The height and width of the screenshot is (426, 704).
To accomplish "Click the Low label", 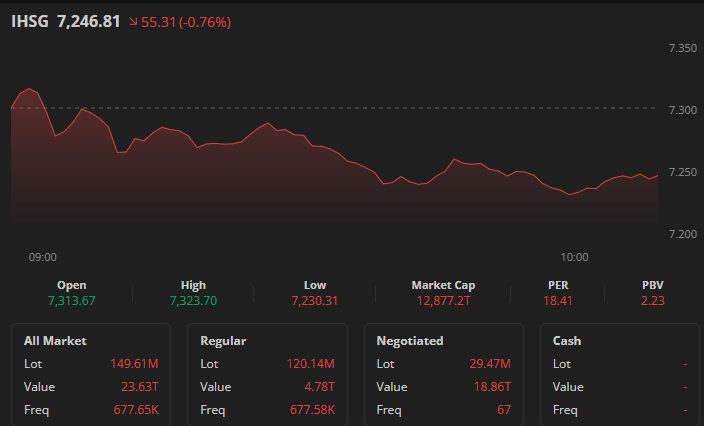I will (315, 285).
